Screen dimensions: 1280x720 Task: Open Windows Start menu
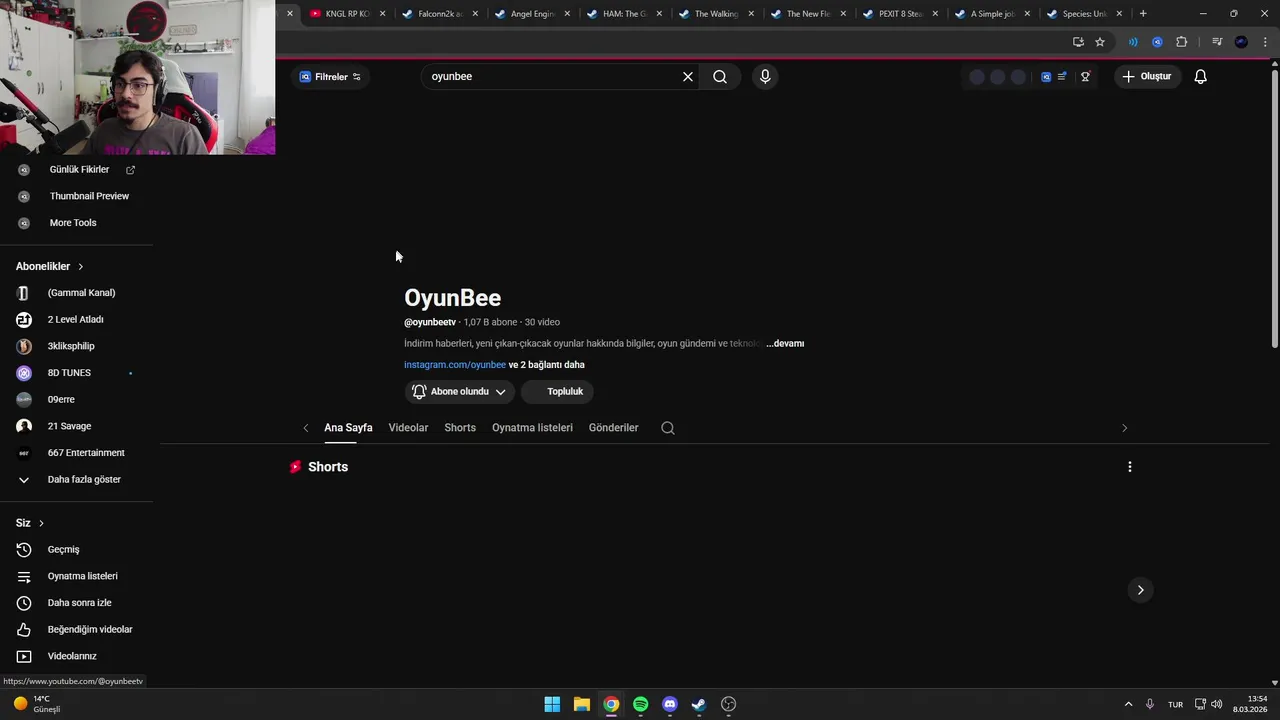point(552,704)
